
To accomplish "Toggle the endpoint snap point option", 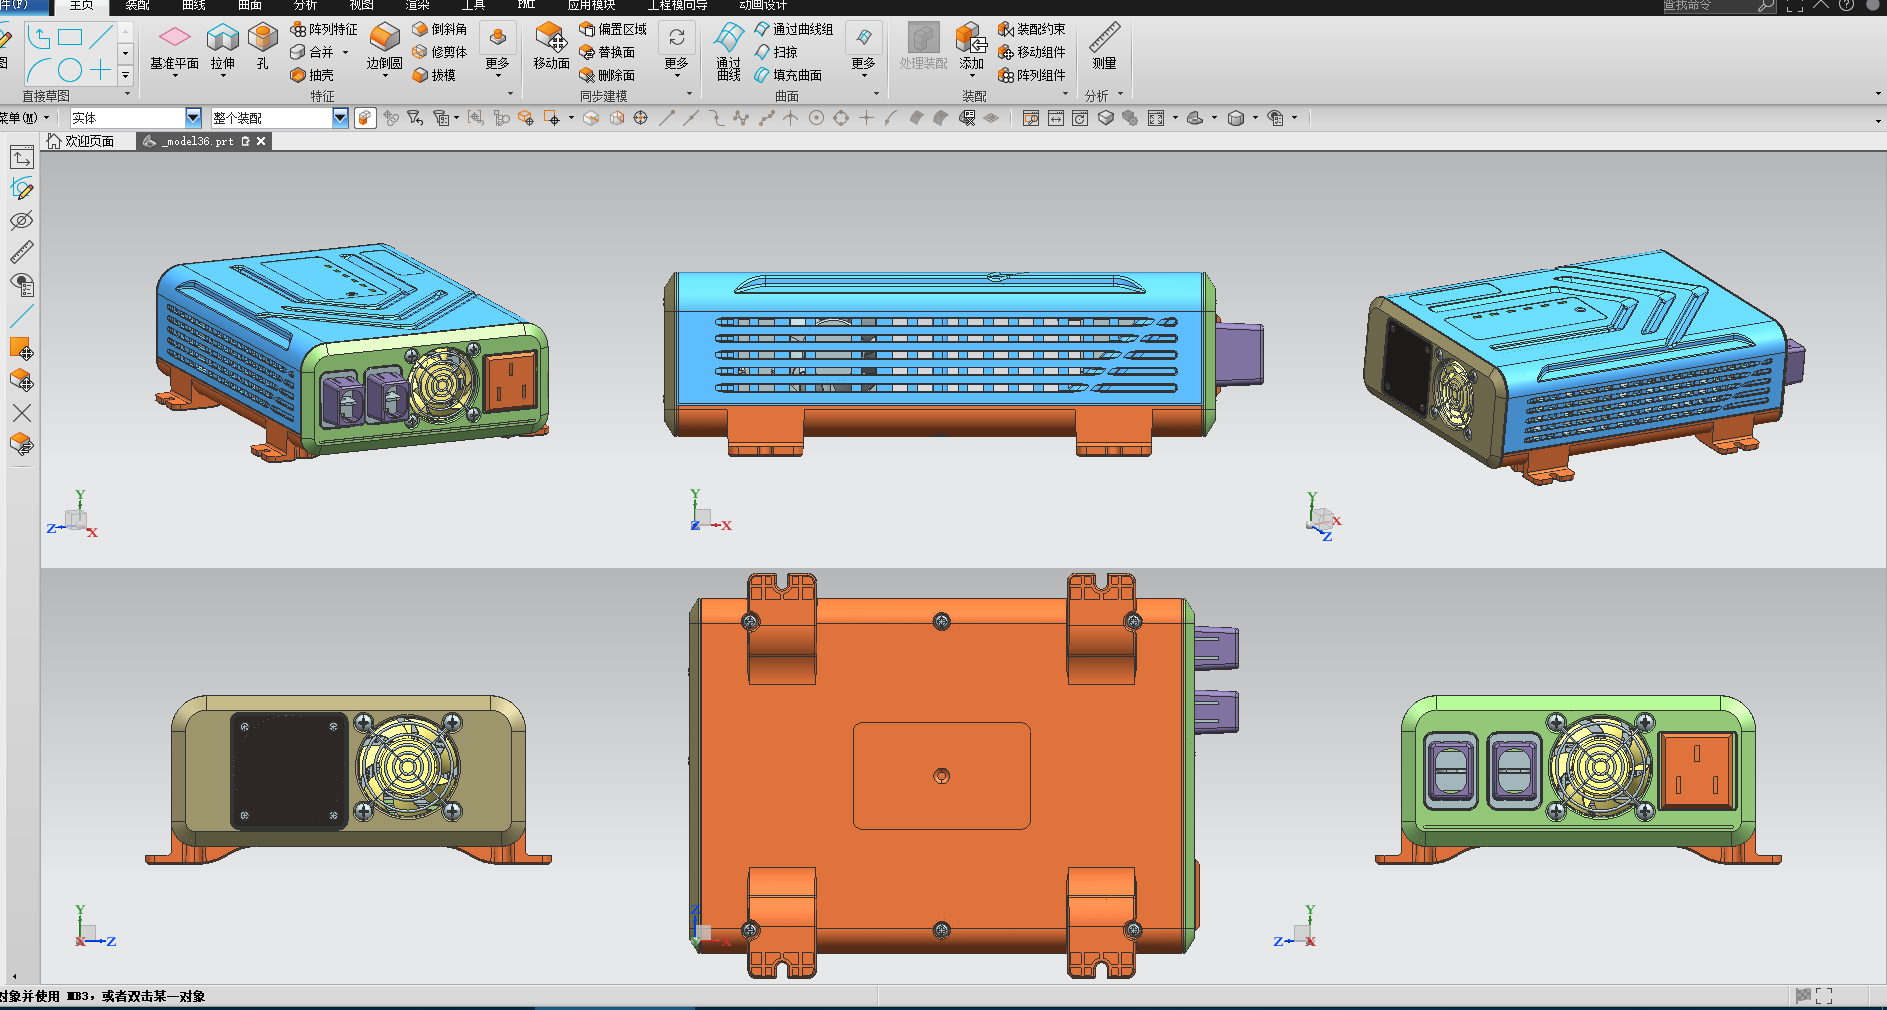I will coord(667,117).
